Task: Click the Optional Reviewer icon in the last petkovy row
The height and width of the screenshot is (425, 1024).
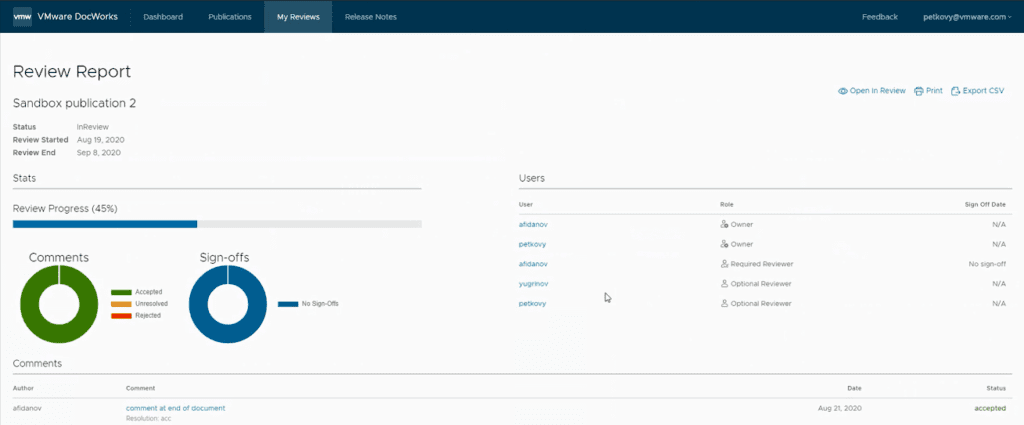Action: coord(724,304)
